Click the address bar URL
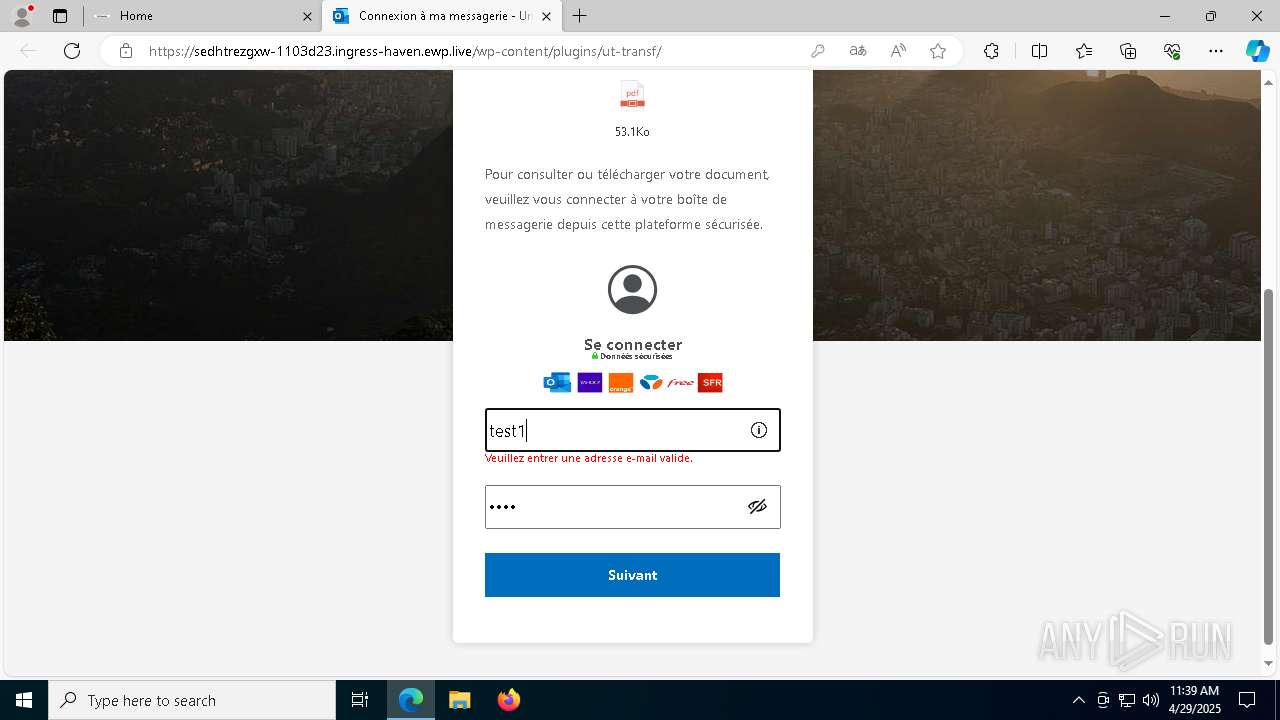The width and height of the screenshot is (1280, 720). (405, 51)
